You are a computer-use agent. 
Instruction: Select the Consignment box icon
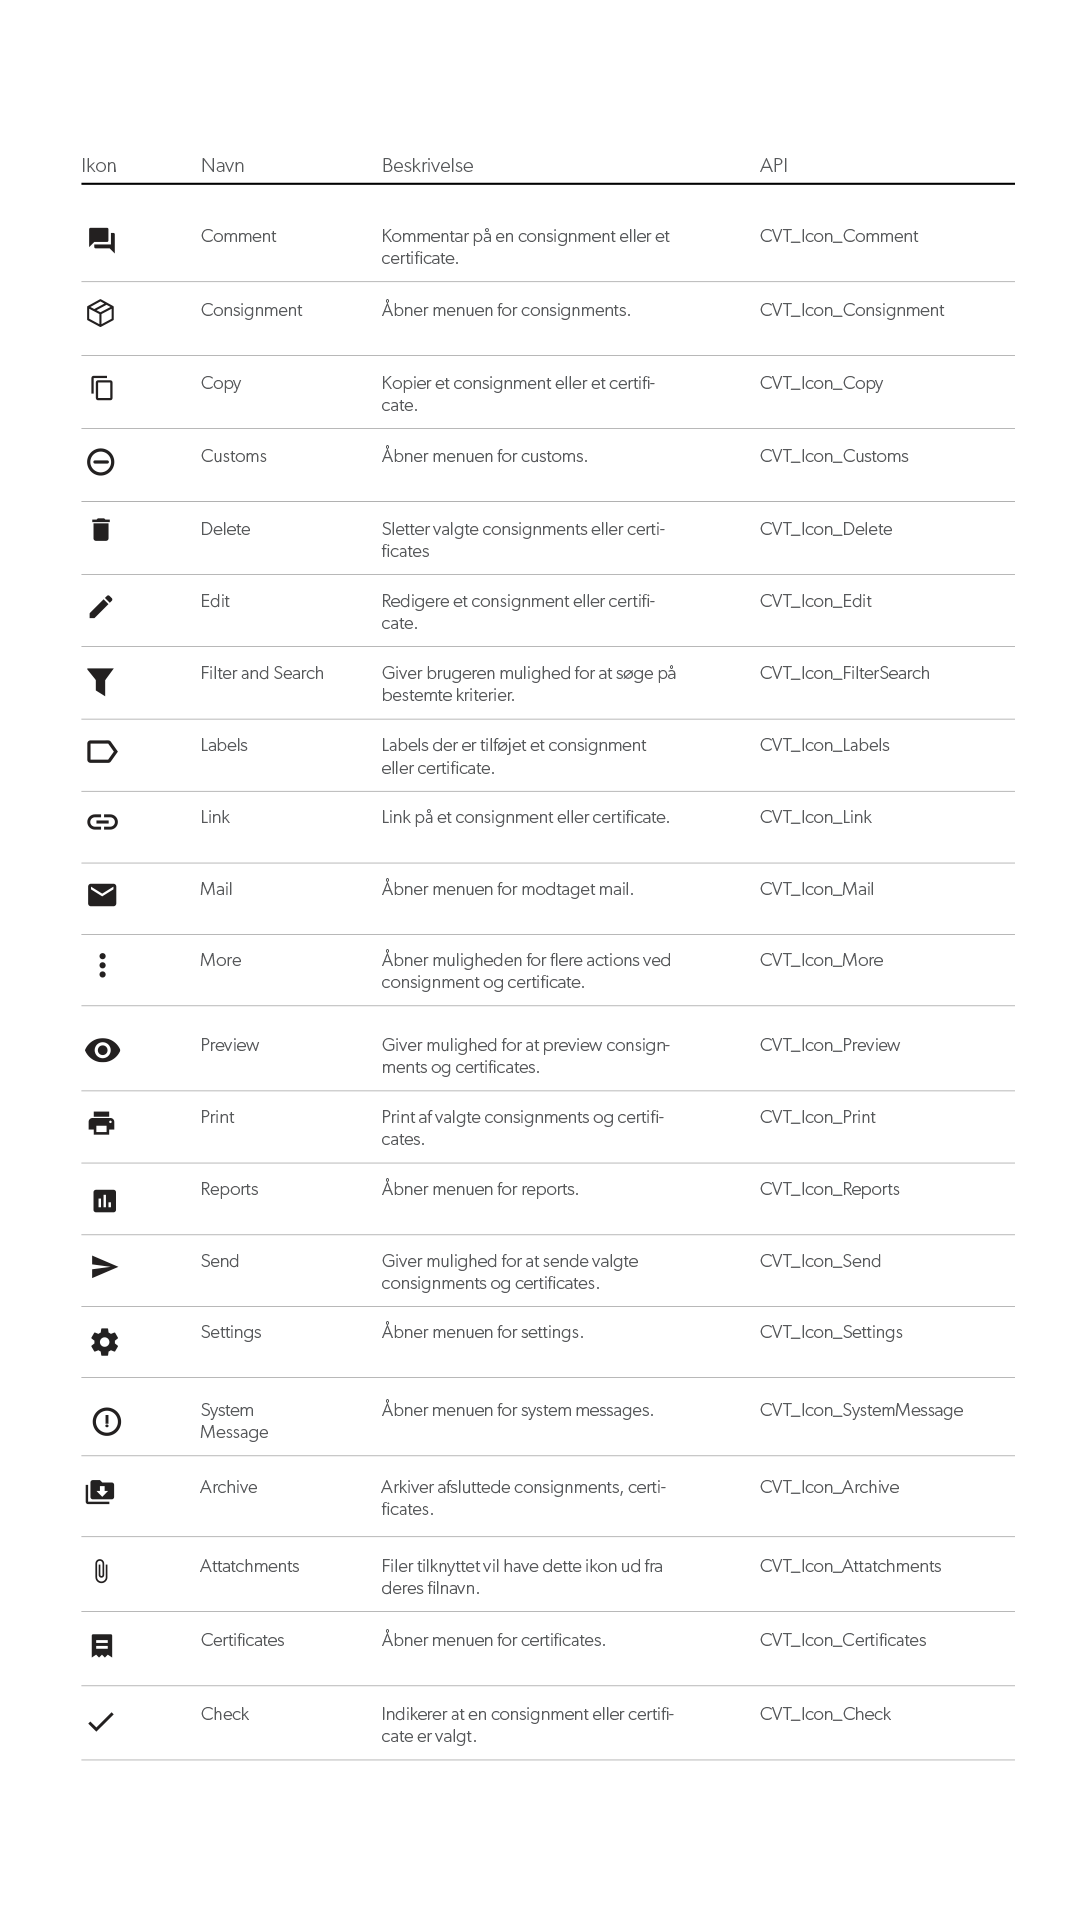[x=100, y=313]
